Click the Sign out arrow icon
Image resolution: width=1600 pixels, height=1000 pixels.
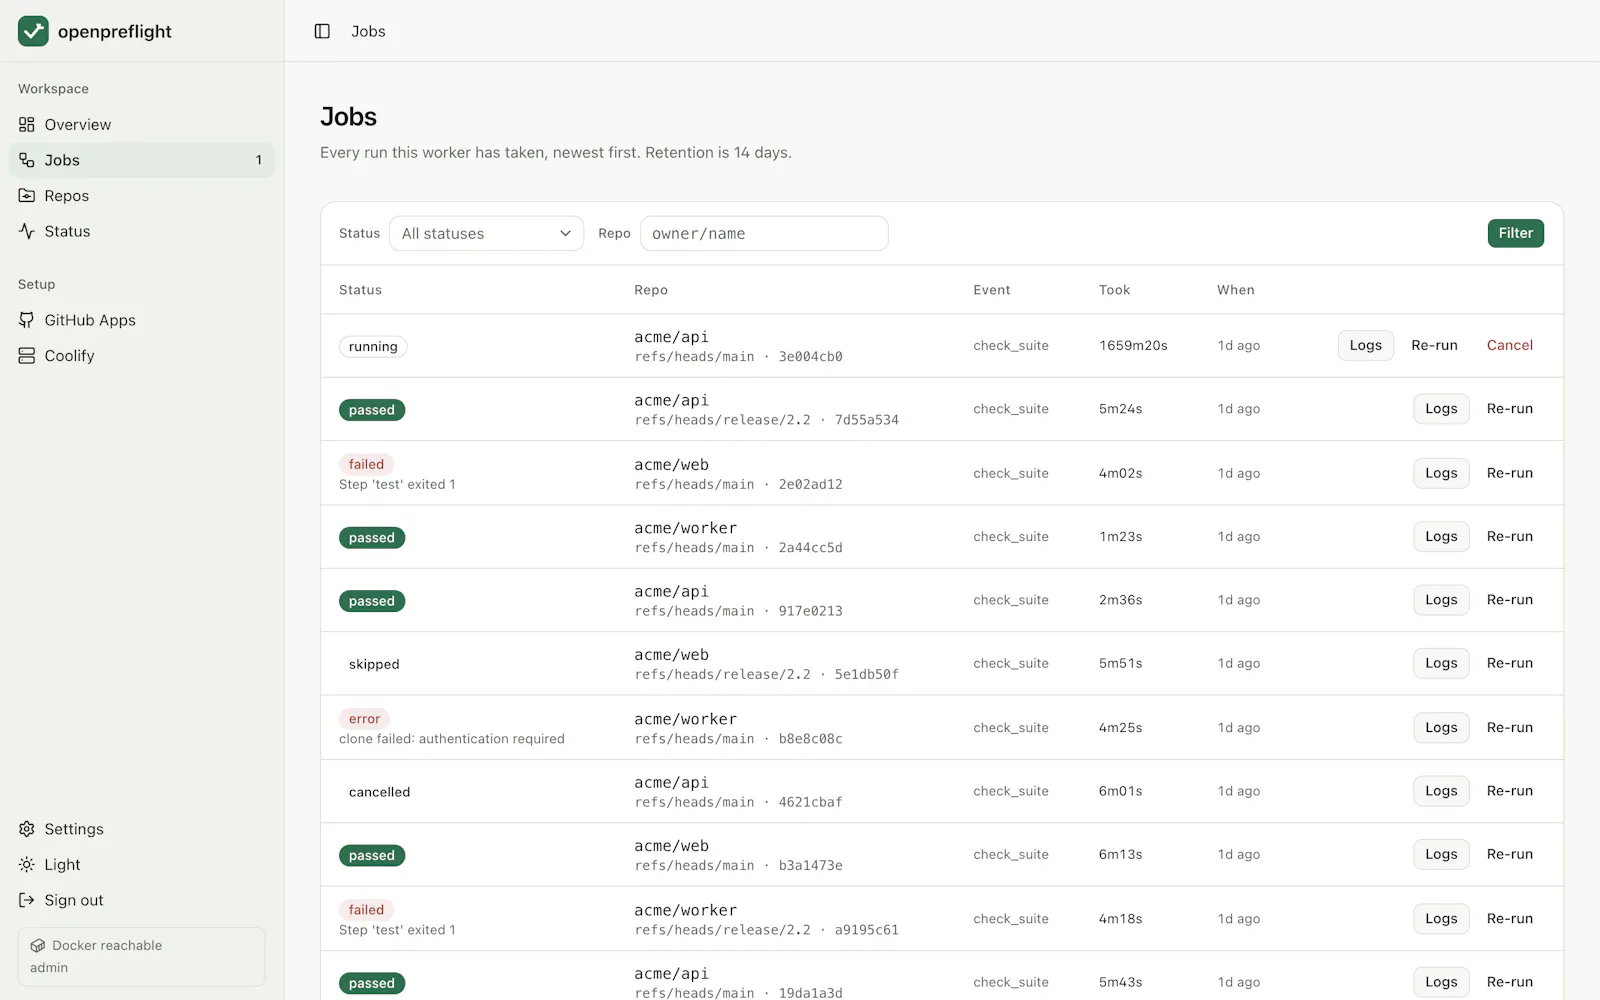point(27,900)
